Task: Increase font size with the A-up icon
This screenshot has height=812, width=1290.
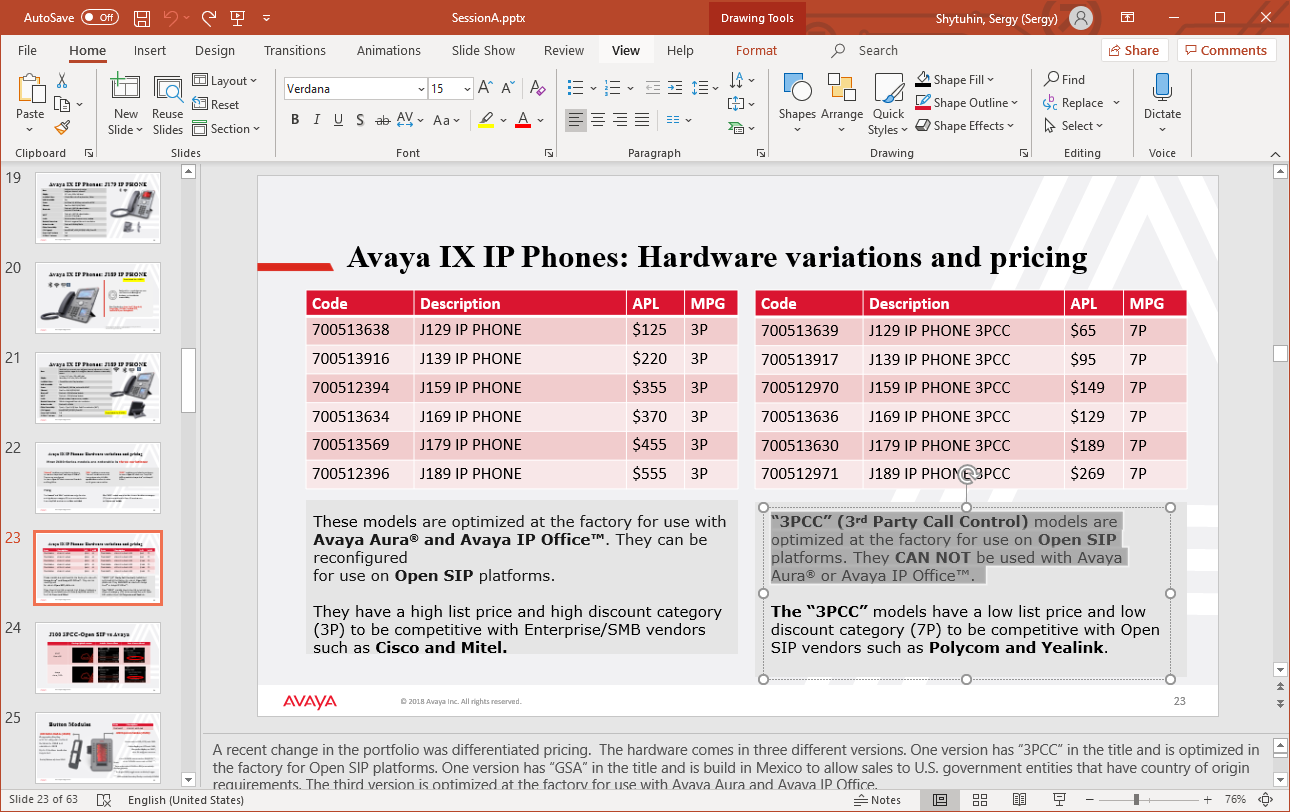Action: 487,89
